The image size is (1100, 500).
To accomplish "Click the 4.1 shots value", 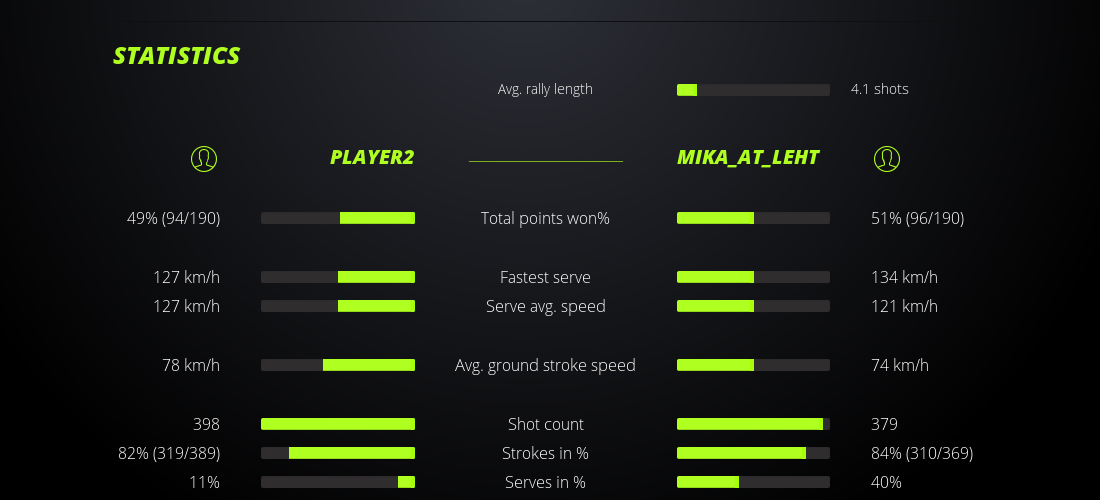I will (x=880, y=89).
